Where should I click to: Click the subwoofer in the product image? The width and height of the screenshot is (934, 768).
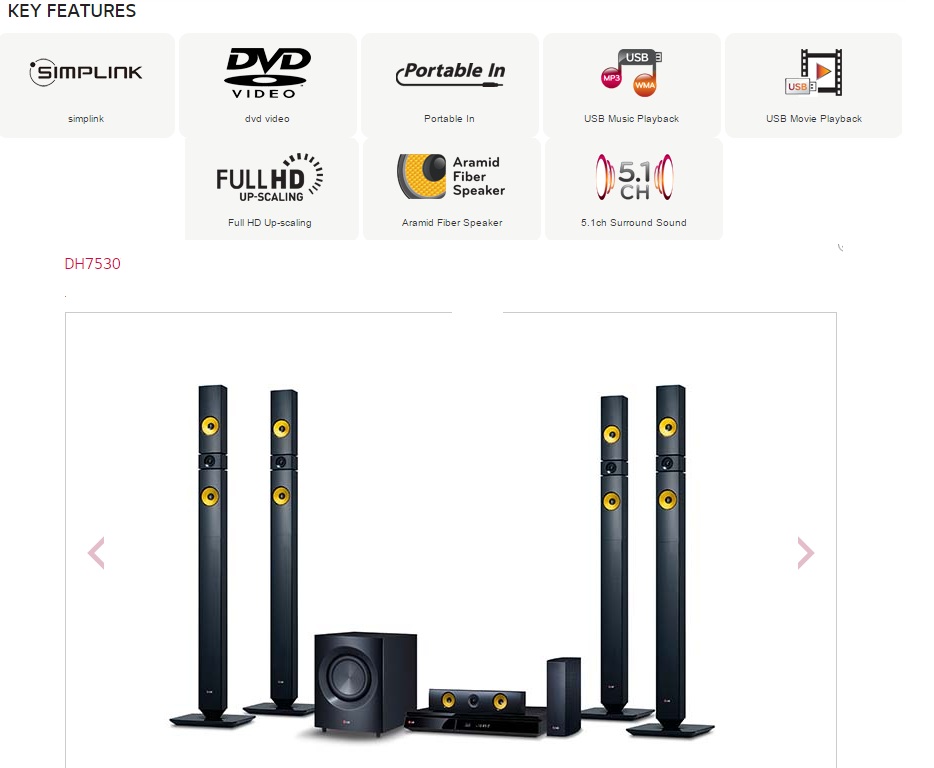pos(365,684)
